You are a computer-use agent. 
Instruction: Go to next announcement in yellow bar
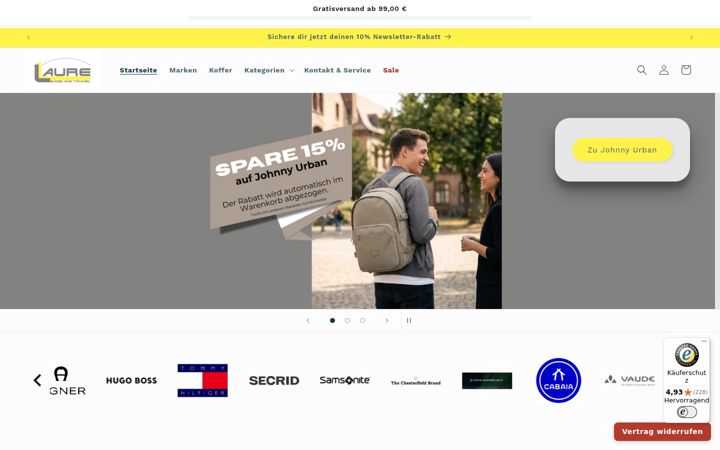(x=691, y=38)
